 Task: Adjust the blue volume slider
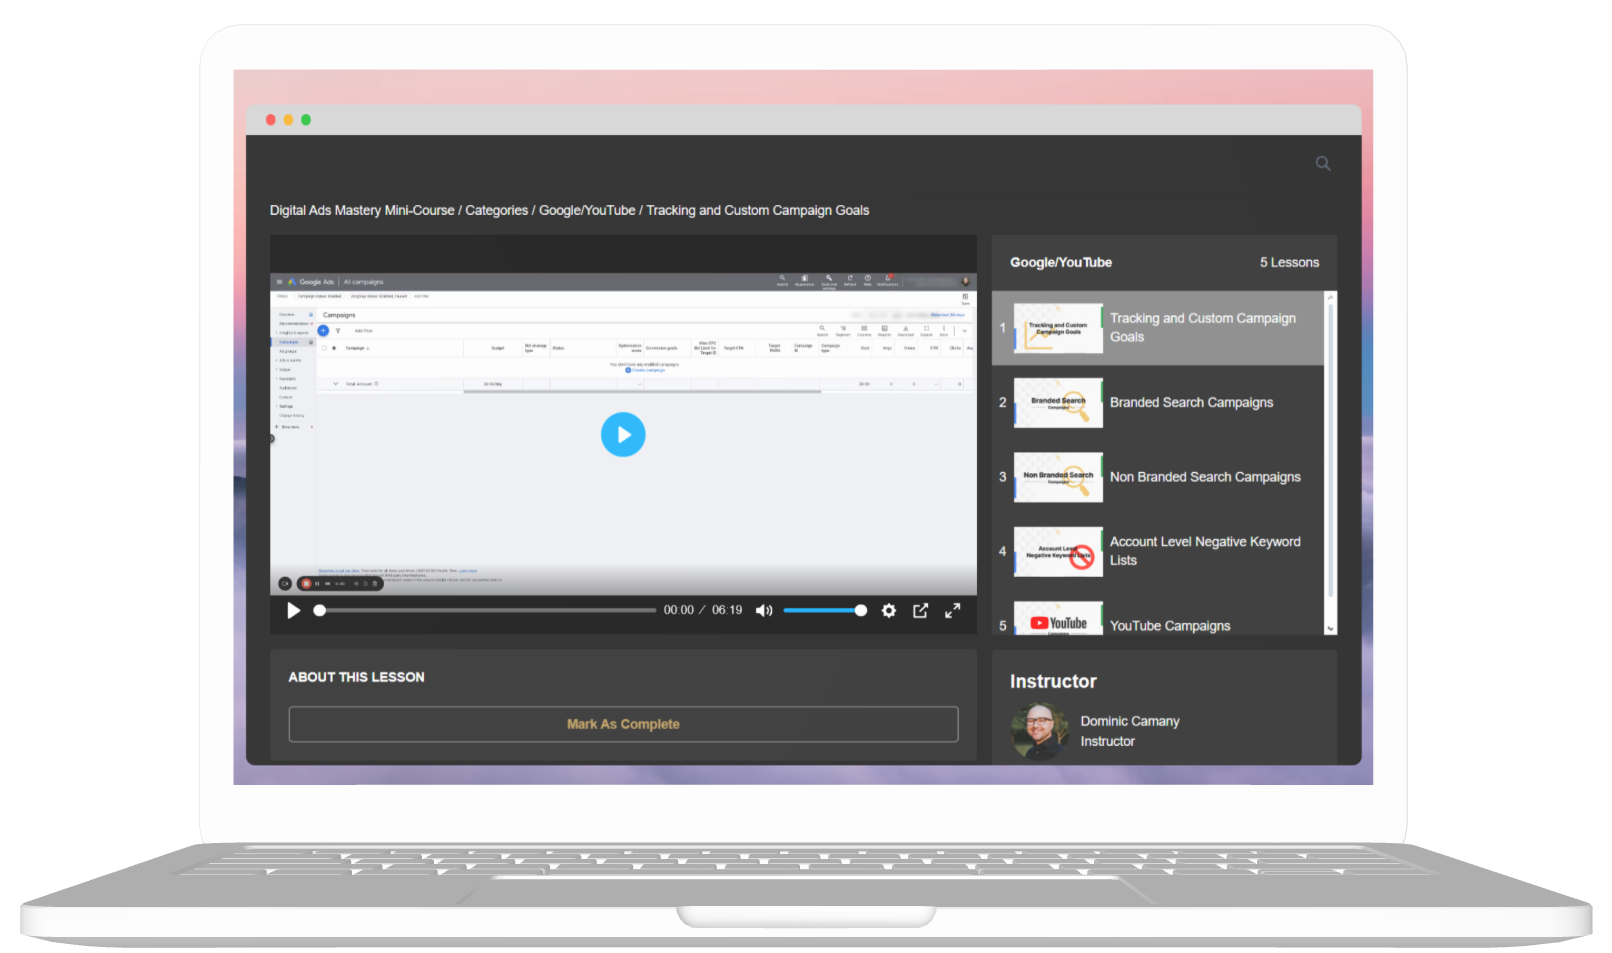(x=824, y=610)
